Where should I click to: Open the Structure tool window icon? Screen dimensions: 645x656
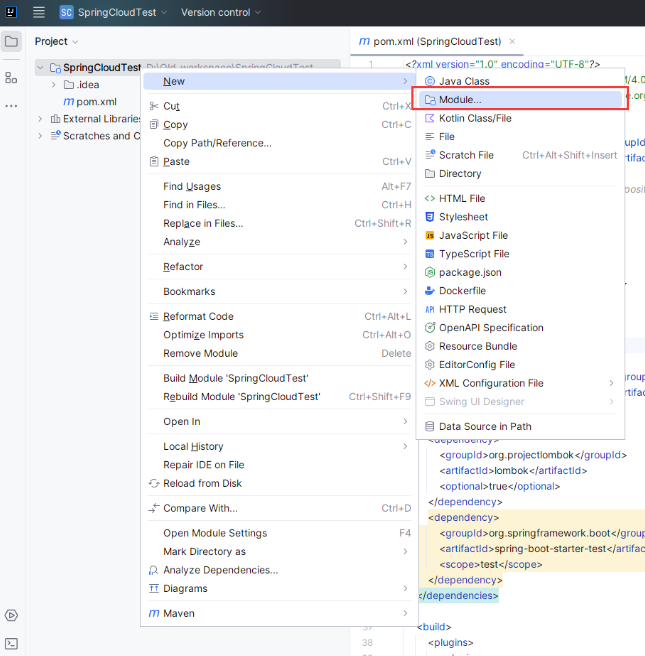click(11, 77)
